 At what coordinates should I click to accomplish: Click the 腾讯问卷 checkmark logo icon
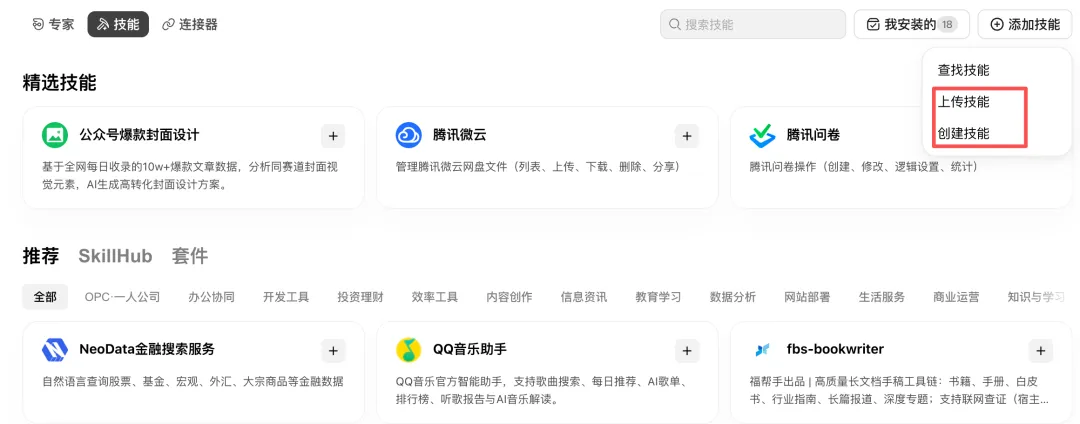pos(762,135)
